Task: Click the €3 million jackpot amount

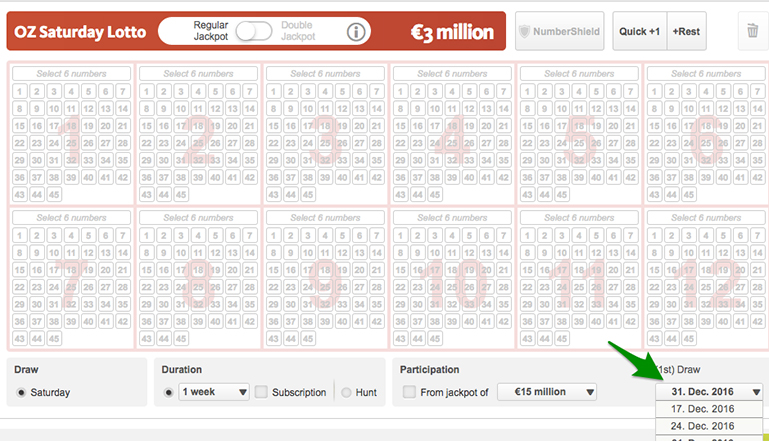Action: (x=452, y=32)
